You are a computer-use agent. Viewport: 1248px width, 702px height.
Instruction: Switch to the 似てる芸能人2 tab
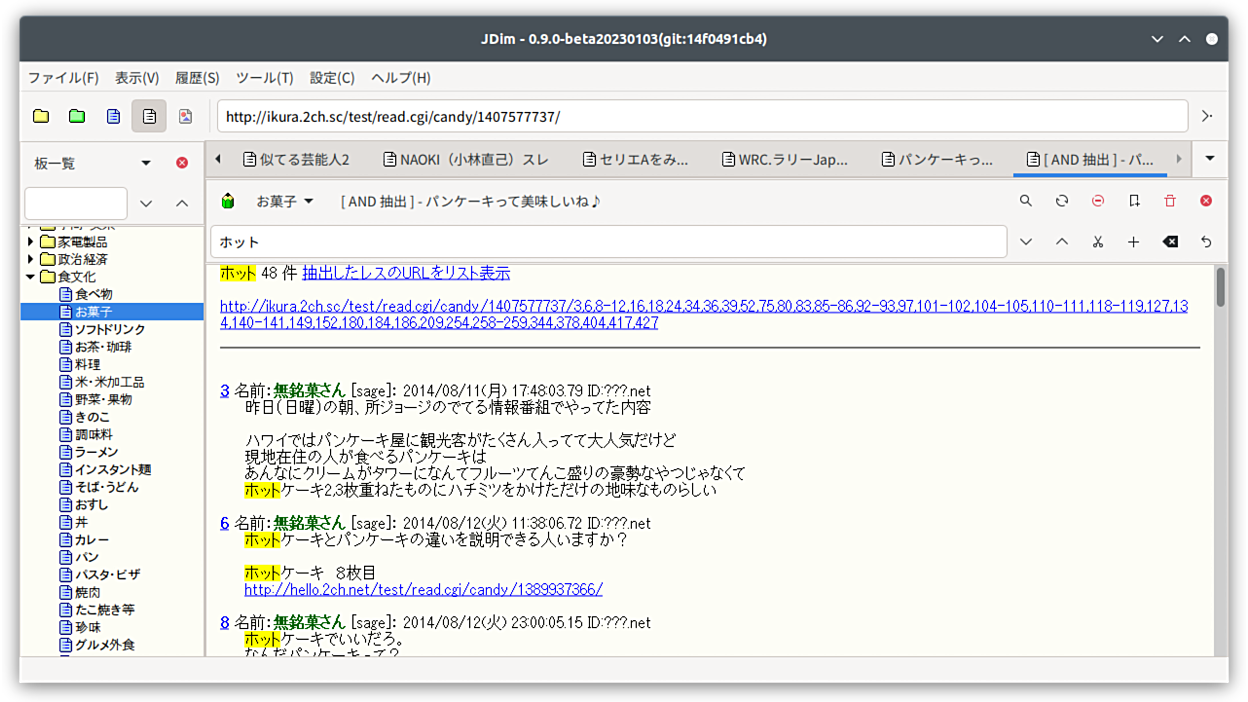pos(295,159)
